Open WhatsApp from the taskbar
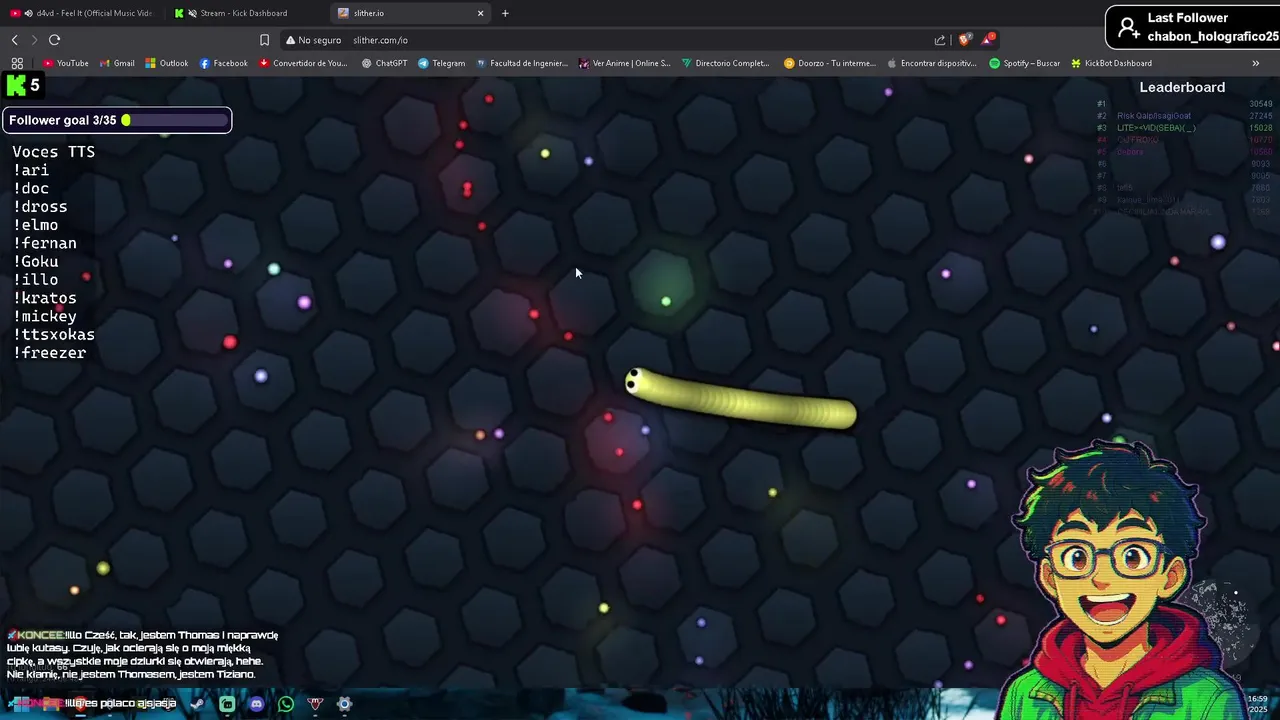Screen dimensions: 1280x720 286,704
